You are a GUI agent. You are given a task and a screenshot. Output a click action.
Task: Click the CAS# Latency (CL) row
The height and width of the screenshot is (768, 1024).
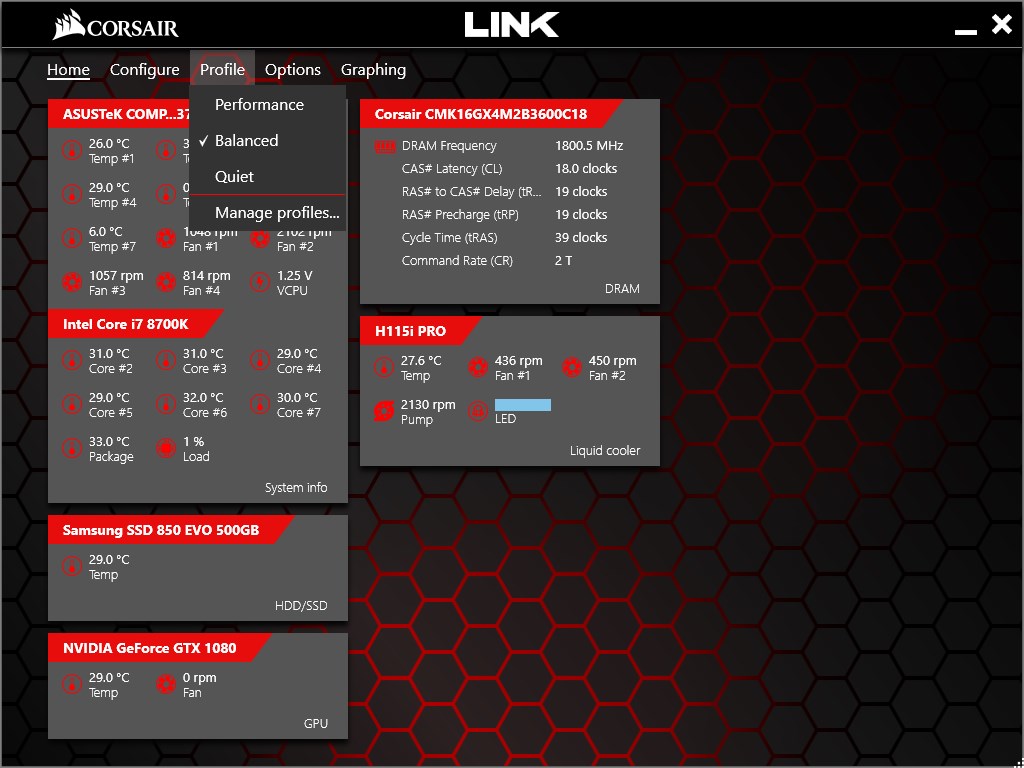click(509, 168)
